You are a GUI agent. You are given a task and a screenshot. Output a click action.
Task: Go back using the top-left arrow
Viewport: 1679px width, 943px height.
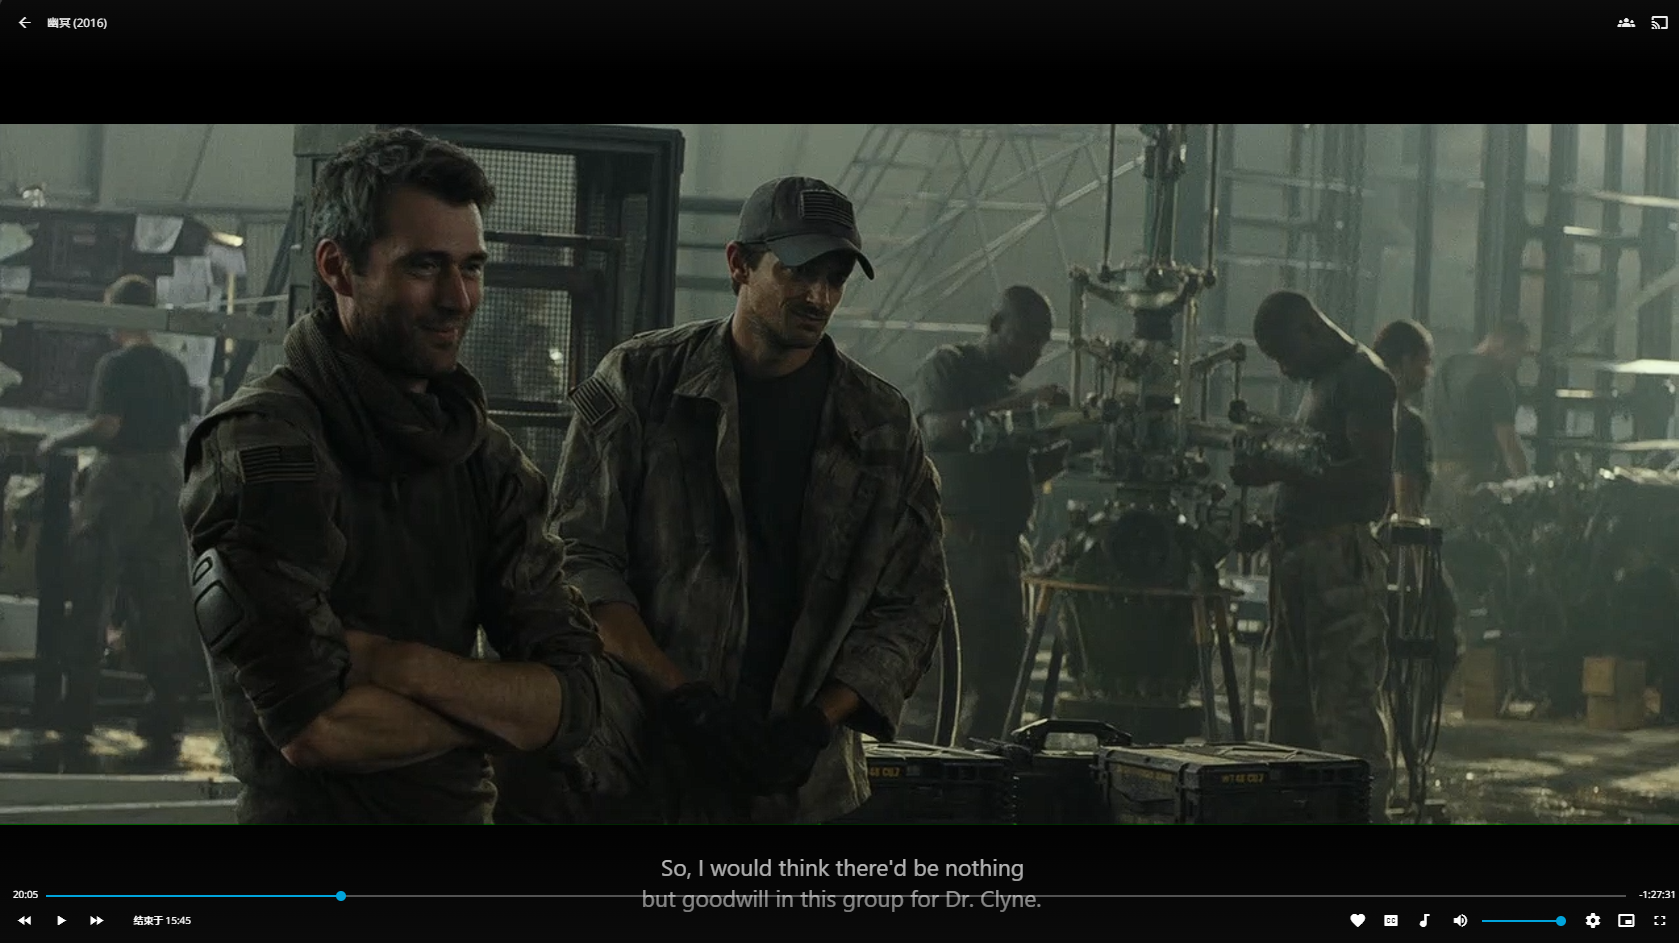25,23
